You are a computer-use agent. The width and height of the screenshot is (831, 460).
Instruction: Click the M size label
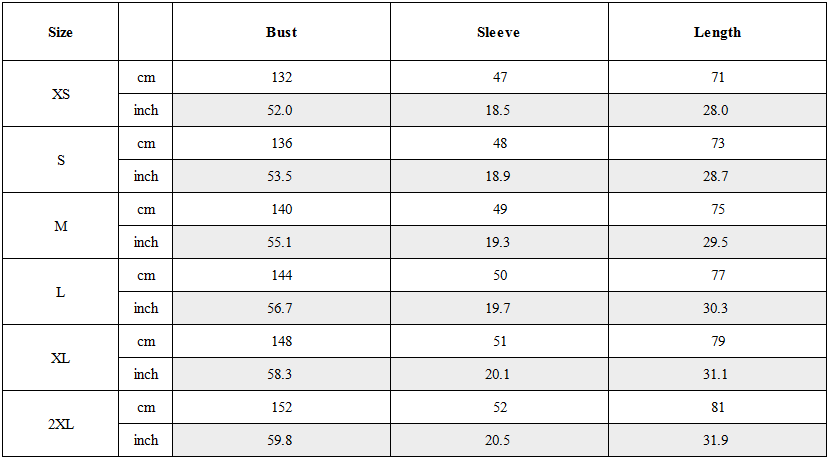coord(60,226)
